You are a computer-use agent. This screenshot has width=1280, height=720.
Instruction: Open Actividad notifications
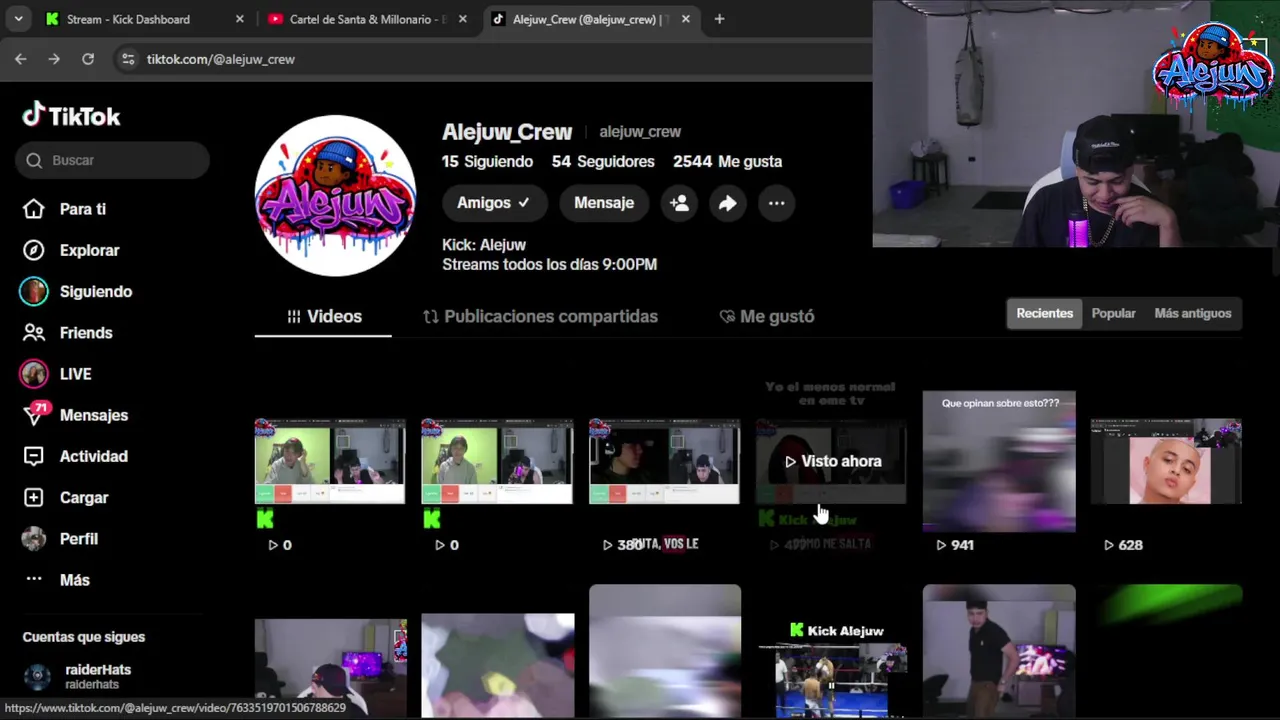pyautogui.click(x=78, y=456)
